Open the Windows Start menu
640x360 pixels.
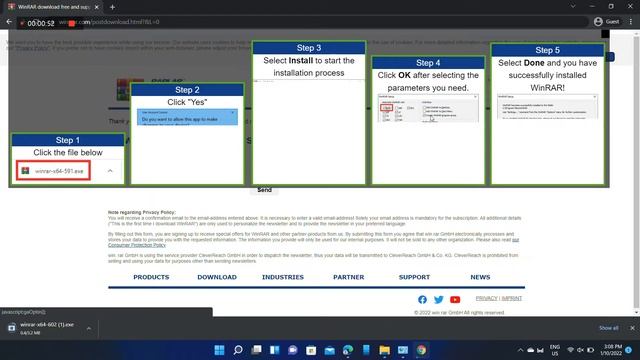click(219, 350)
